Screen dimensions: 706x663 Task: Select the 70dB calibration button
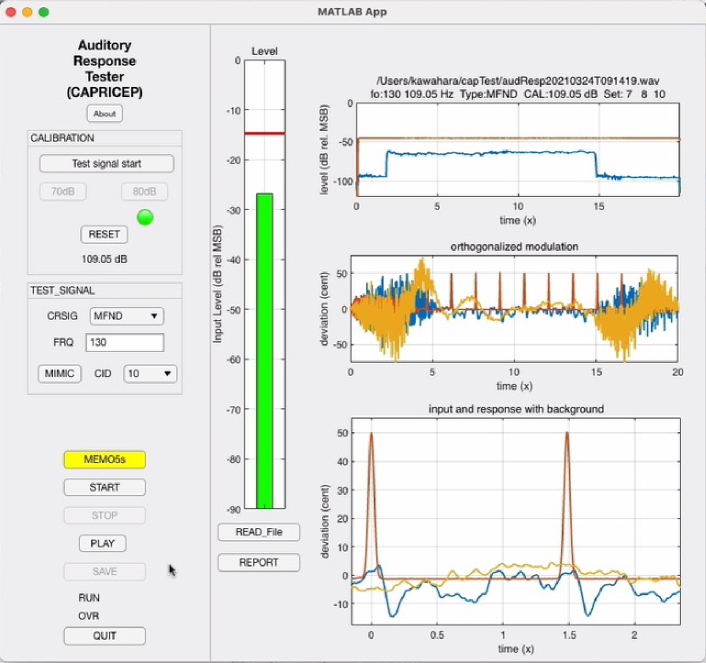63,191
